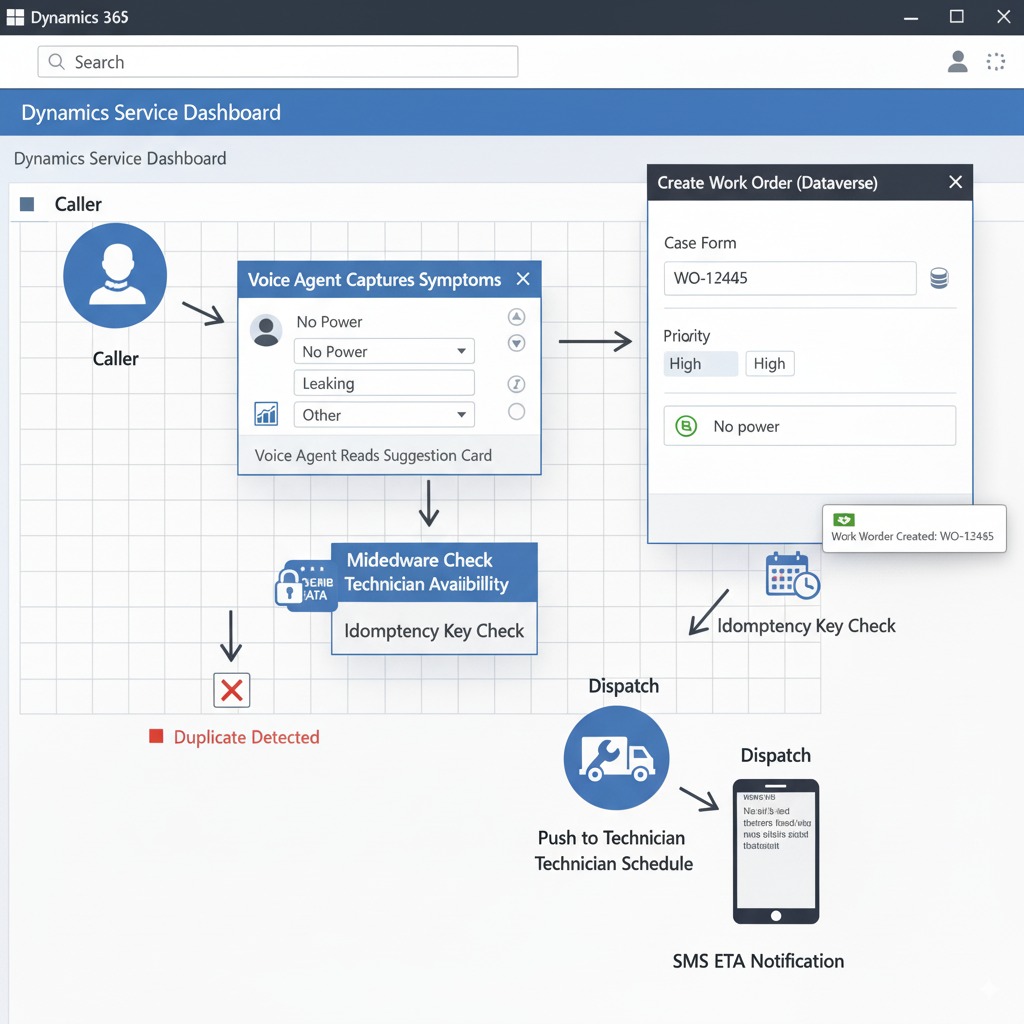Select the outlined High priority button
Screen dimensions: 1024x1024
coord(769,364)
